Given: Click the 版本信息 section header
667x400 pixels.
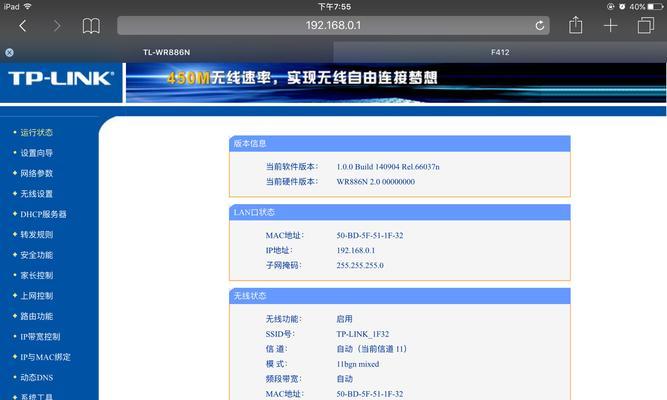Looking at the screenshot, I should click(x=399, y=144).
